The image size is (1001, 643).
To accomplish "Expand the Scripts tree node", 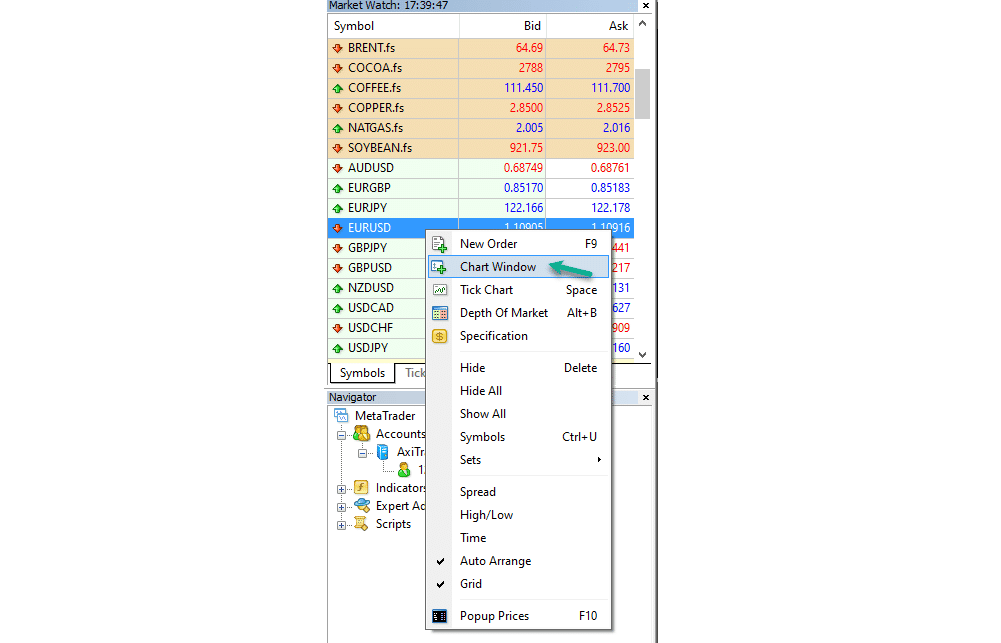I will coord(342,525).
